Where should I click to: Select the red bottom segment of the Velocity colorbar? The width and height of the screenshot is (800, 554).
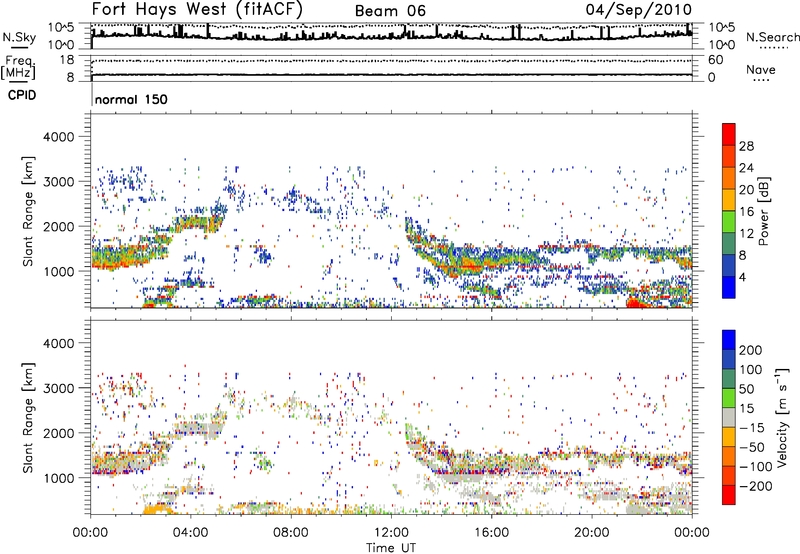(729, 495)
